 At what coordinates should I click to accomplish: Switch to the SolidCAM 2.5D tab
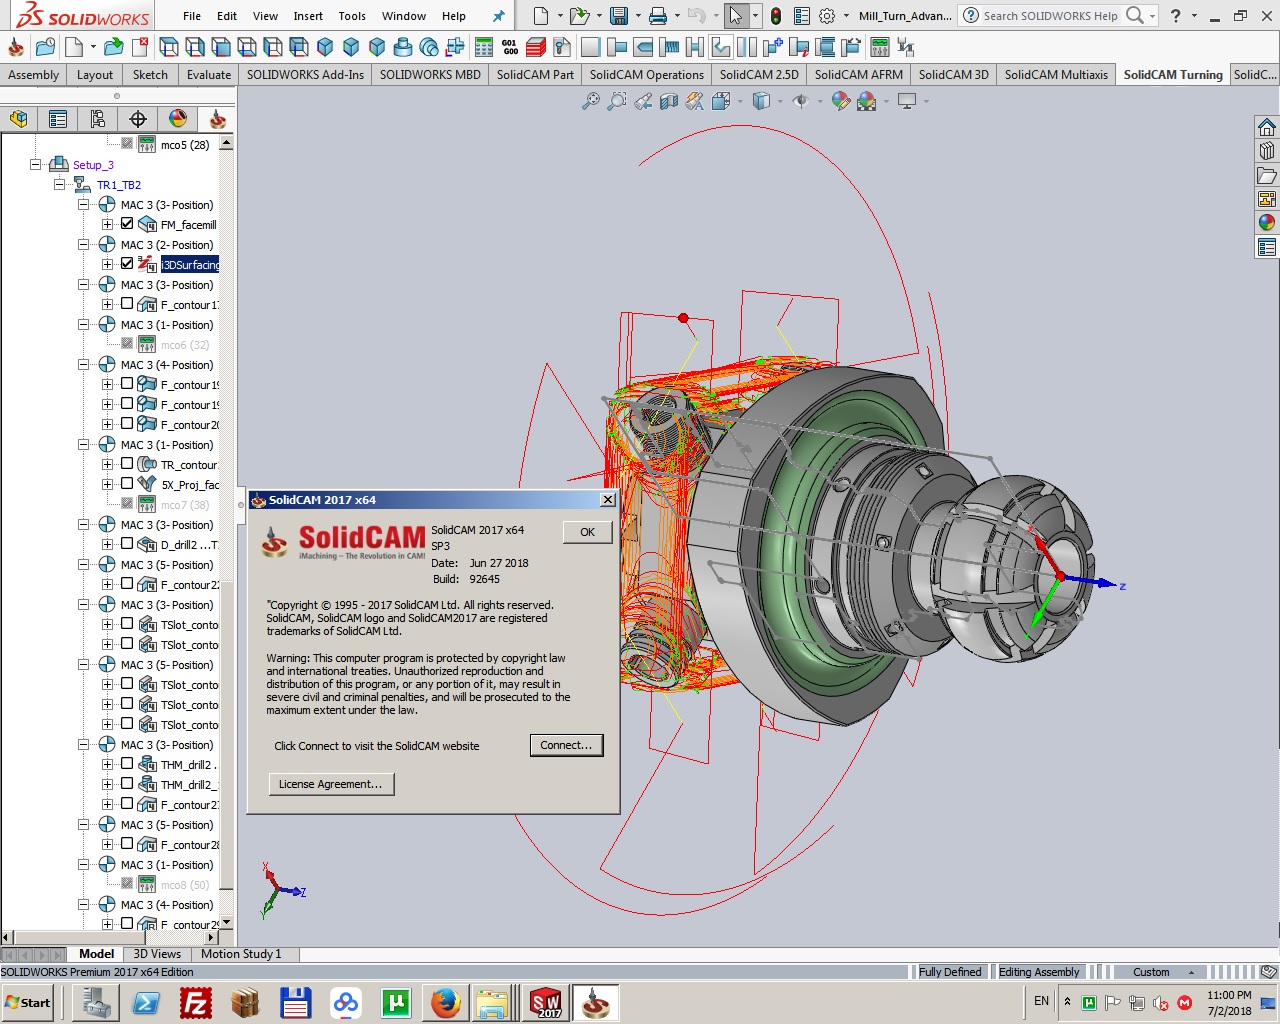[x=759, y=74]
